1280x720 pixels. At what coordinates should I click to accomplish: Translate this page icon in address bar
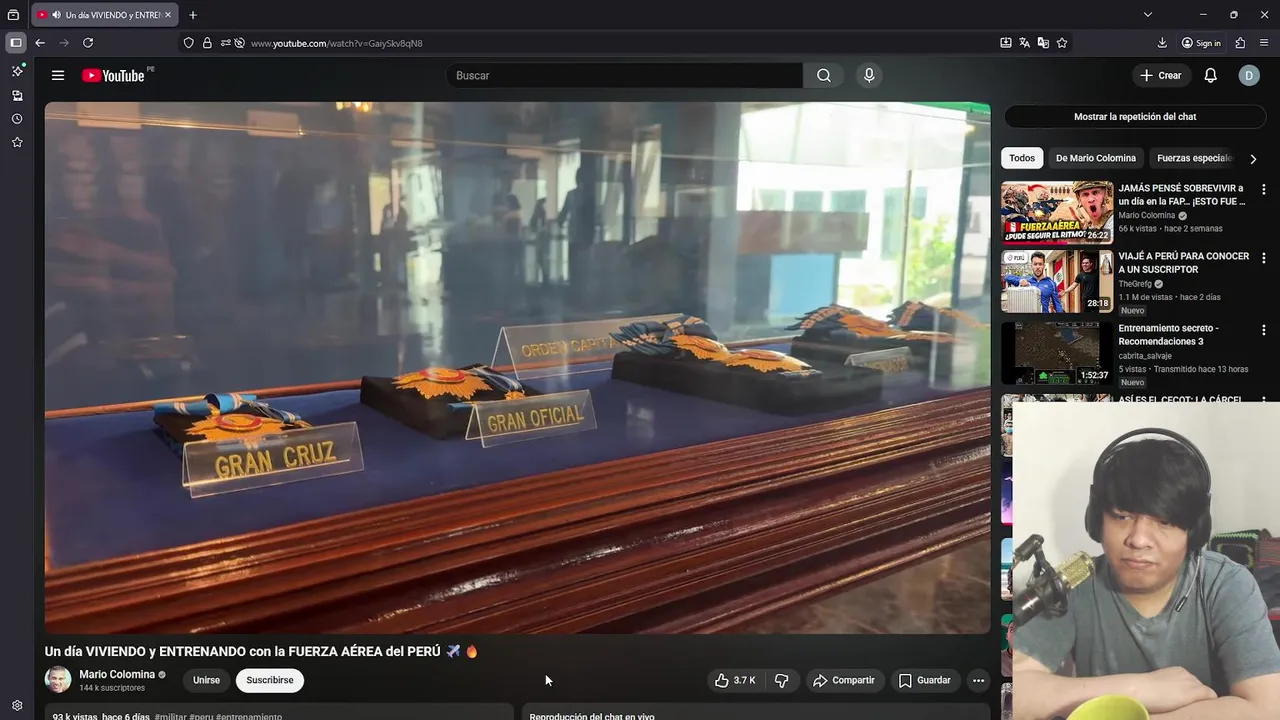(1025, 43)
